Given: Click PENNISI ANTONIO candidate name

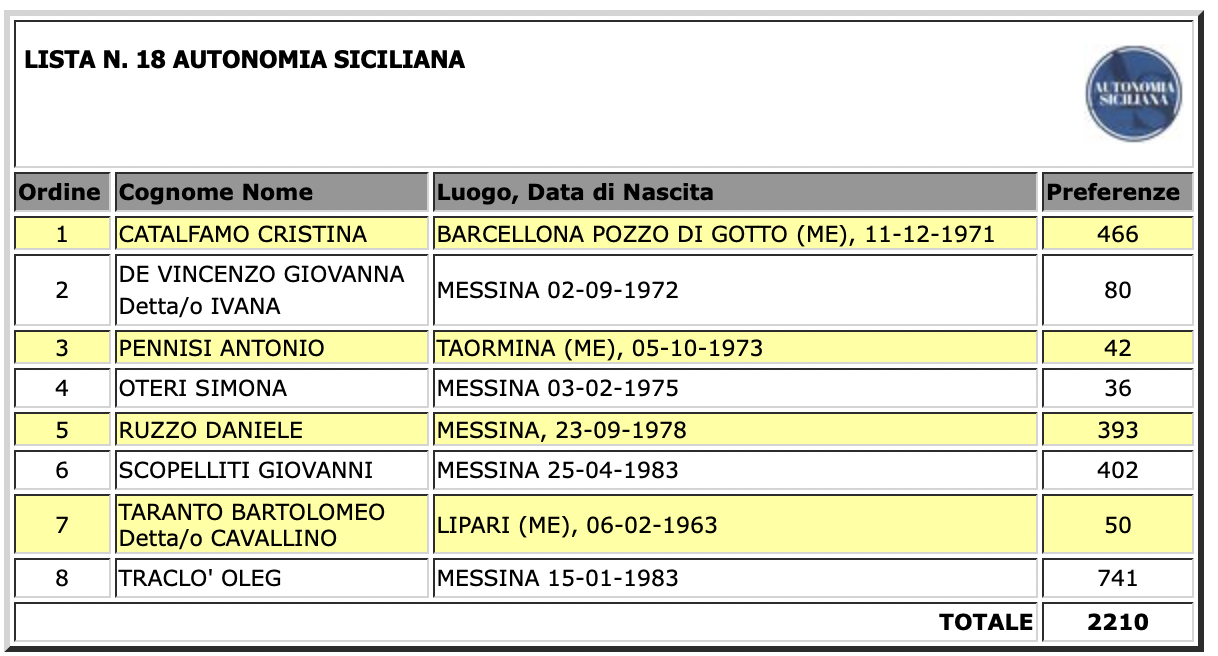Looking at the screenshot, I should point(222,348).
